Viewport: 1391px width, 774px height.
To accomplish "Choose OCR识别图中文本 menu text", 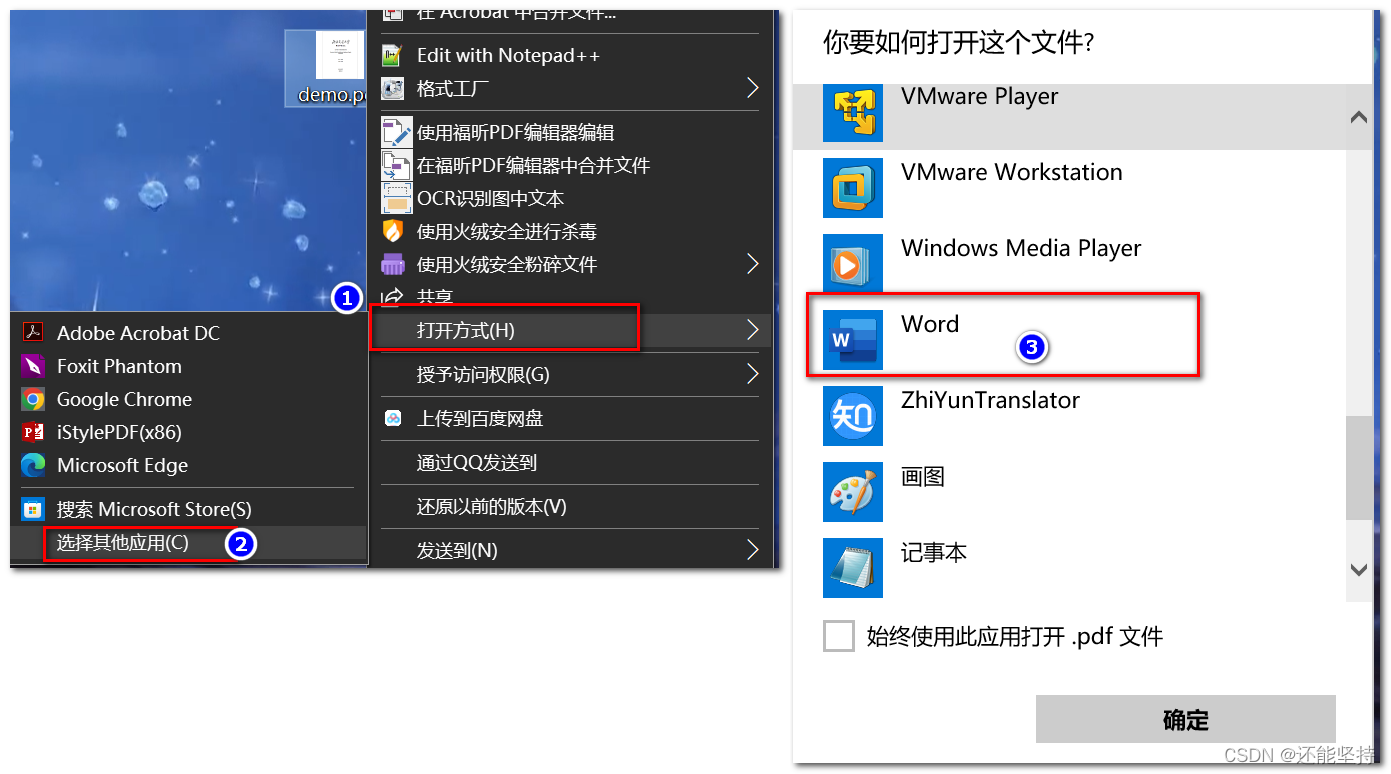I will click(x=490, y=198).
